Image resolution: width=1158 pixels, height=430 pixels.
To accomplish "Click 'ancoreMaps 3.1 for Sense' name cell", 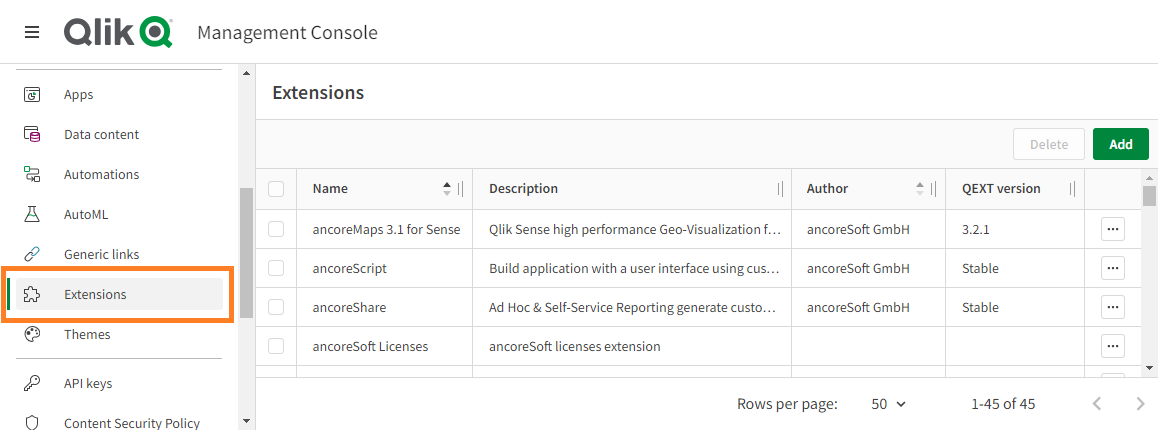I will click(386, 230).
